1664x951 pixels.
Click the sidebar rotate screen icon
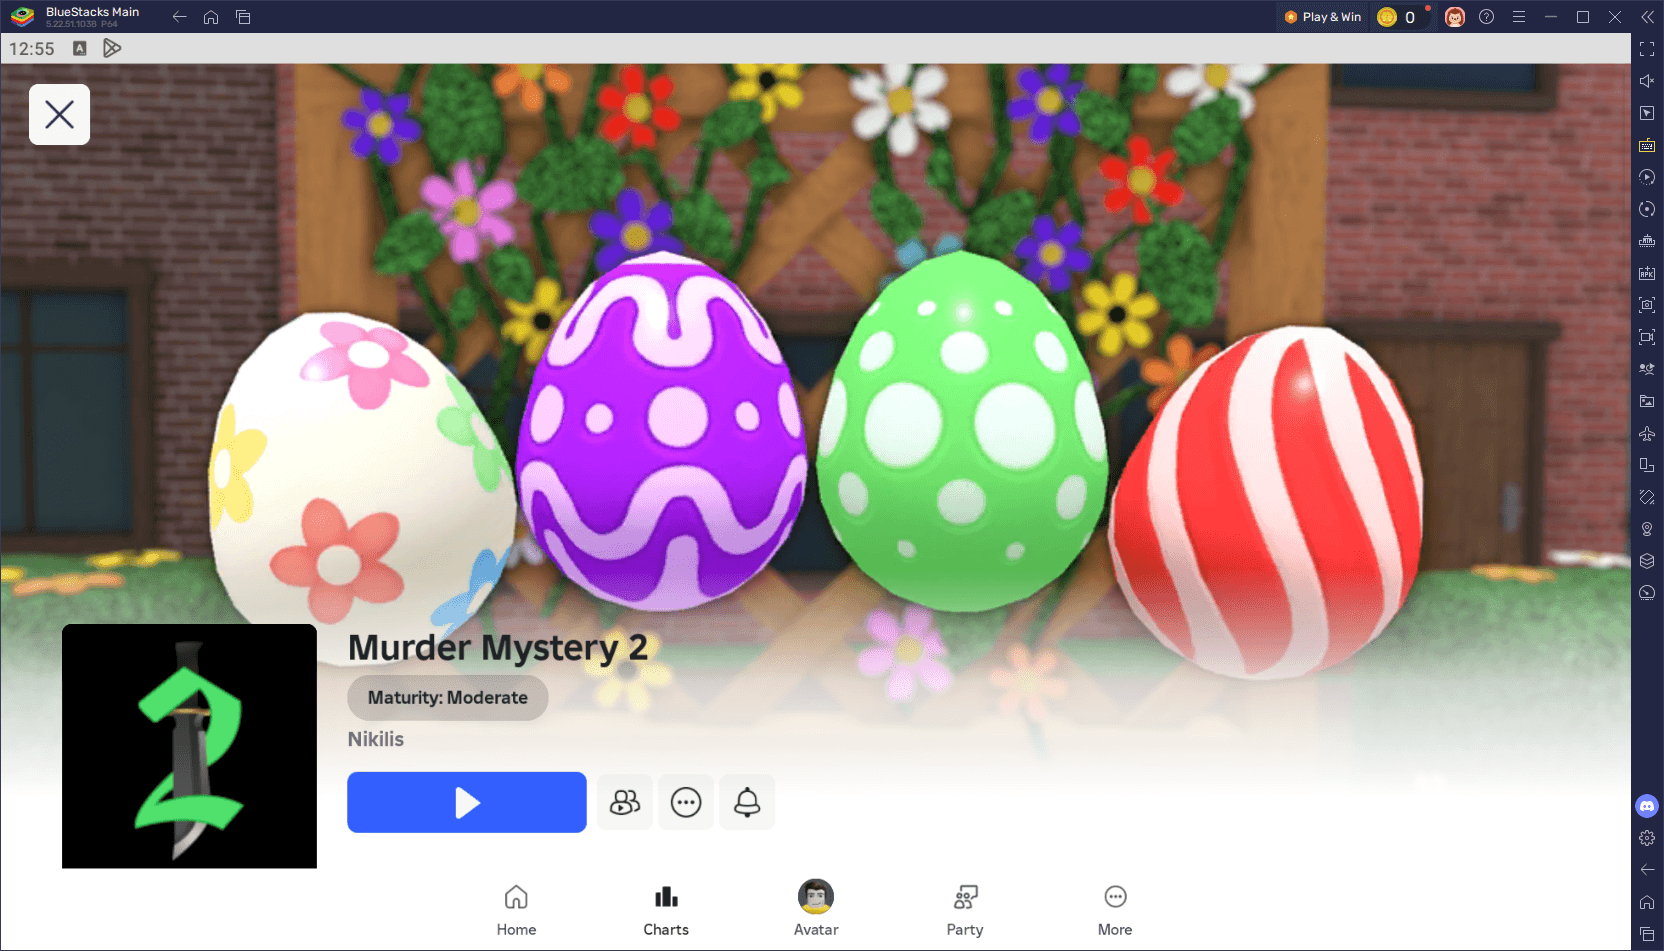click(x=1647, y=209)
